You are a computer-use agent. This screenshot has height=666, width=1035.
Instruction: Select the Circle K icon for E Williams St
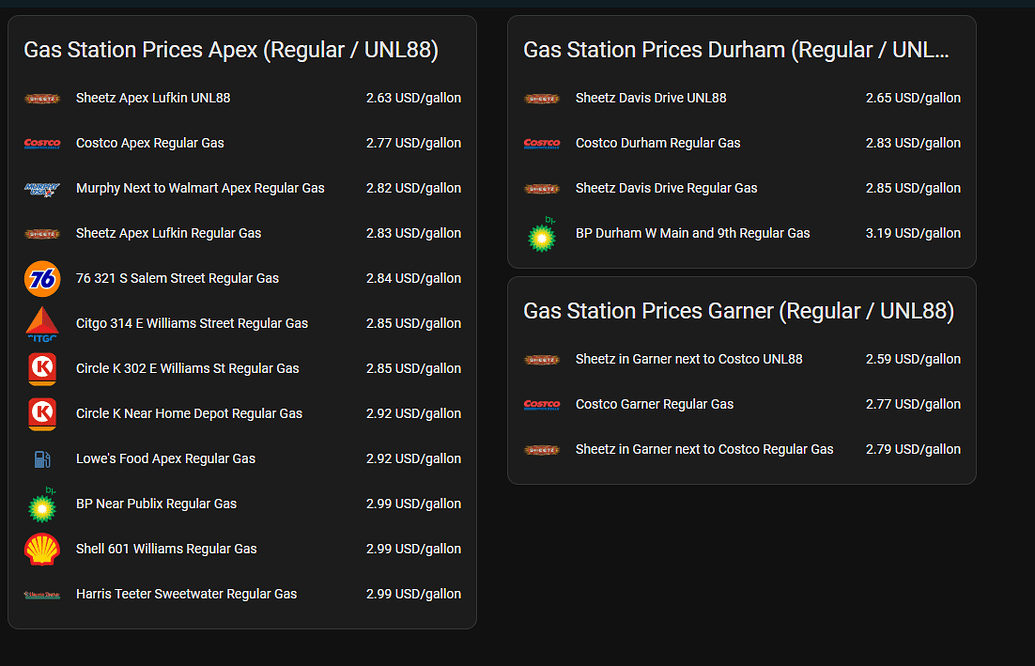(41, 368)
